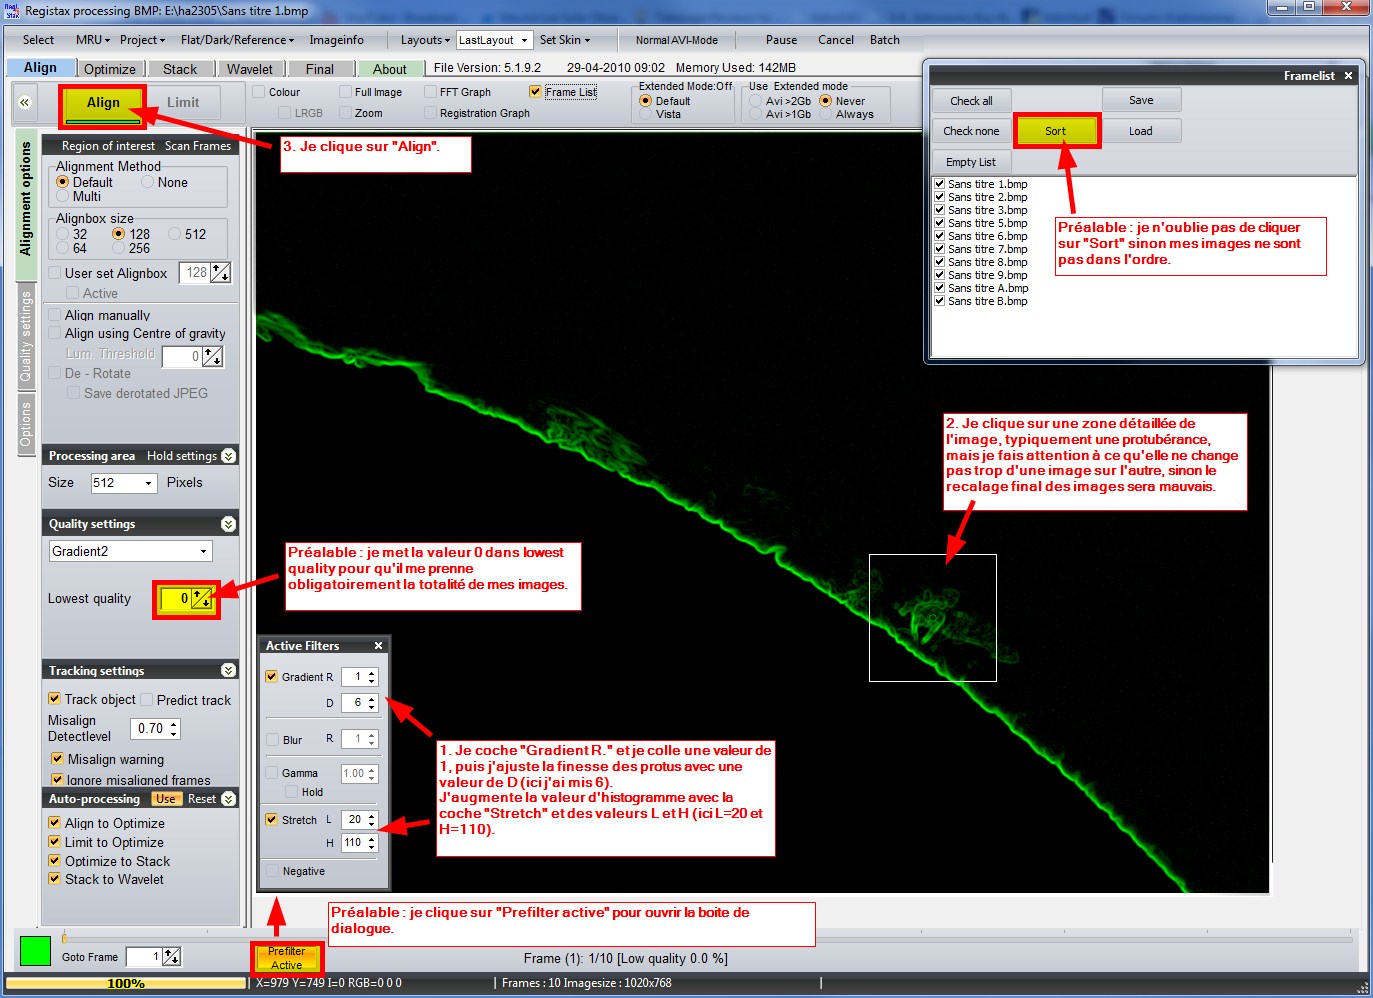The image size is (1373, 998).
Task: Switch to the Stack tab
Action: [x=180, y=69]
